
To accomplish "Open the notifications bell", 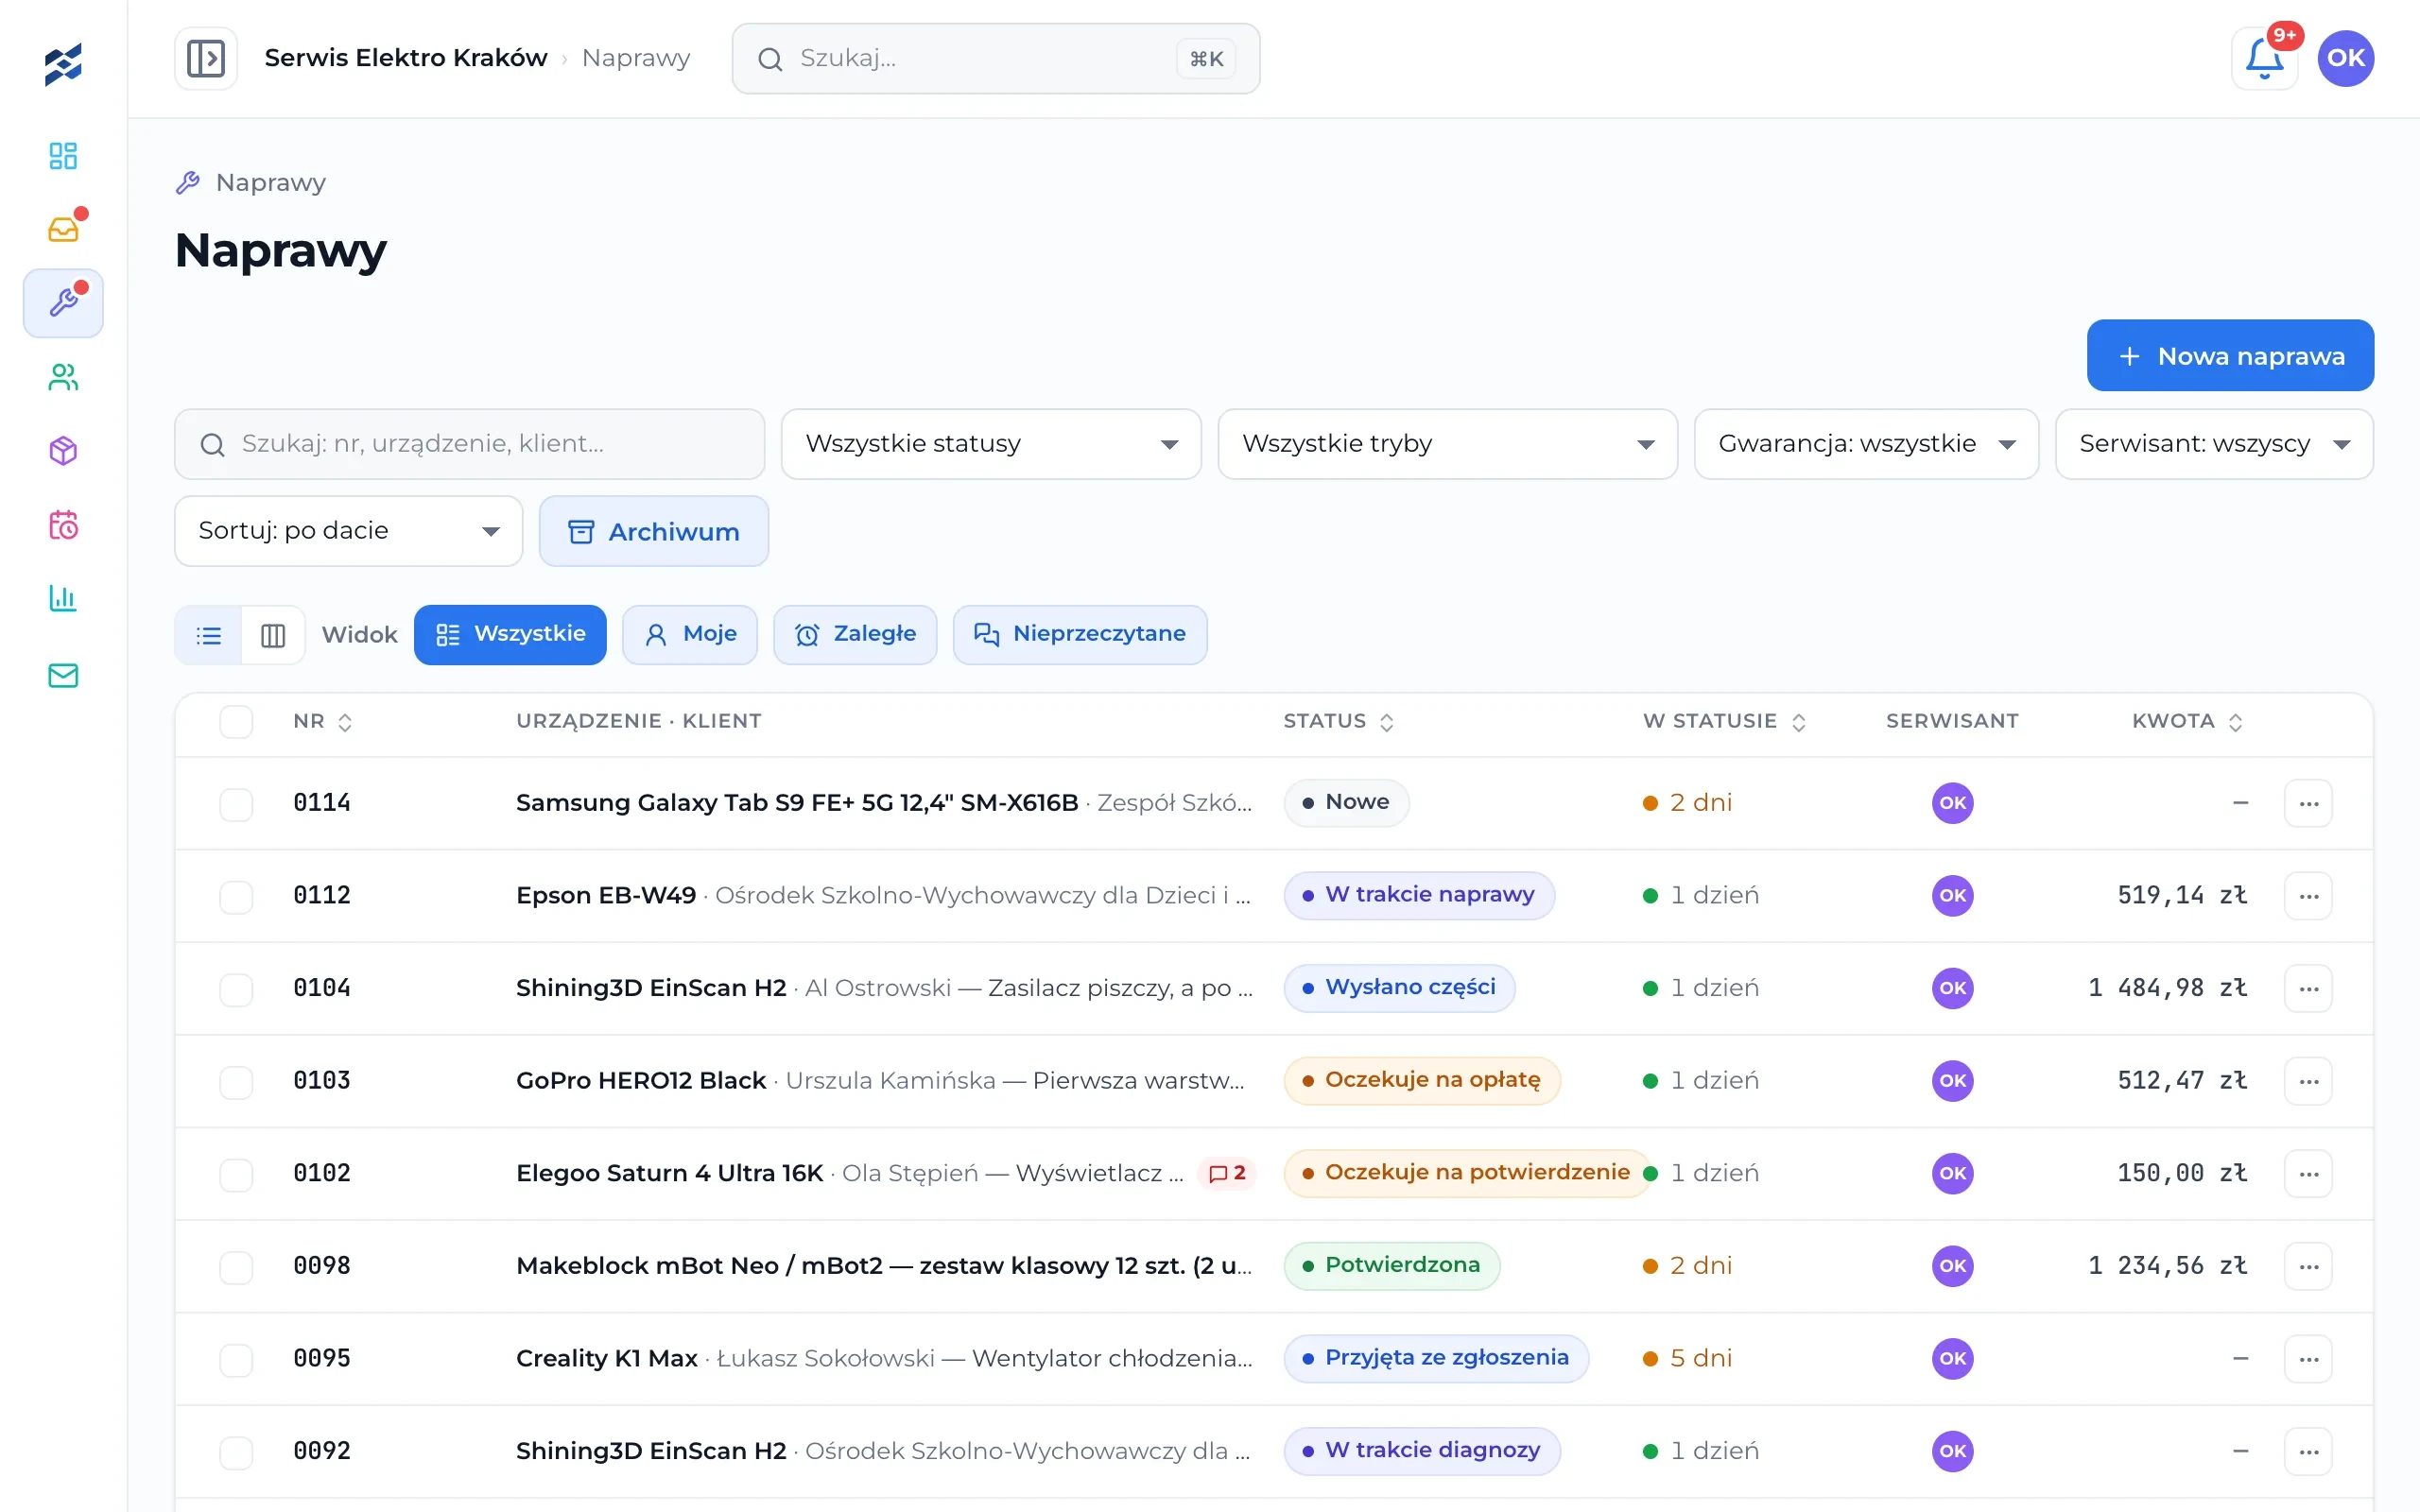I will [x=2264, y=59].
